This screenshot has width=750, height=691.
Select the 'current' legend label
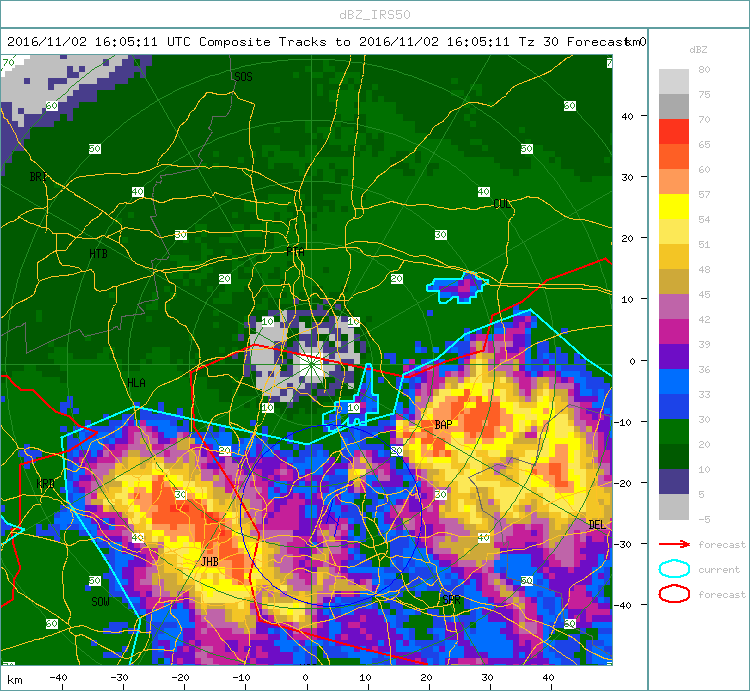point(719,570)
